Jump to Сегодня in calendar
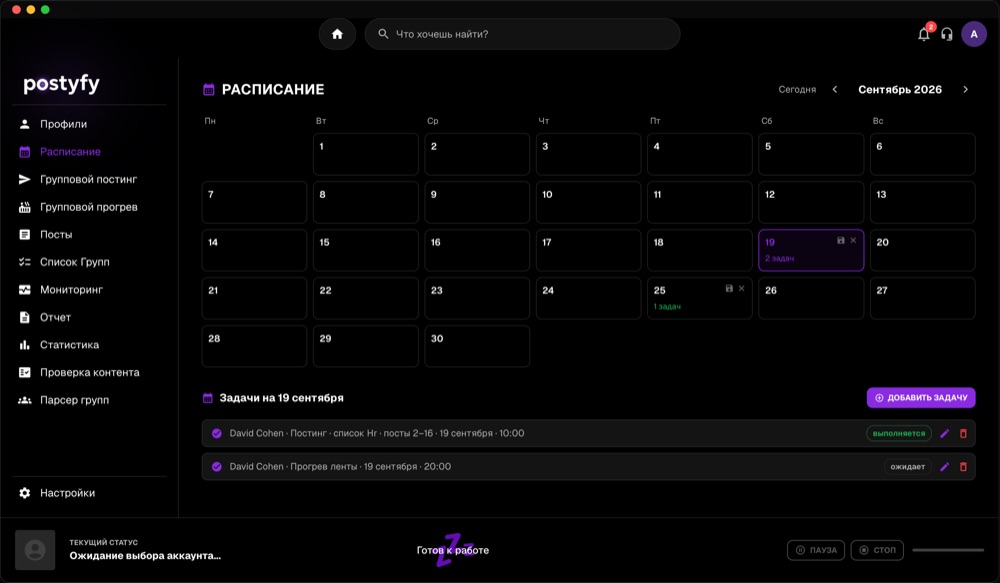This screenshot has height=583, width=1000. pyautogui.click(x=797, y=89)
